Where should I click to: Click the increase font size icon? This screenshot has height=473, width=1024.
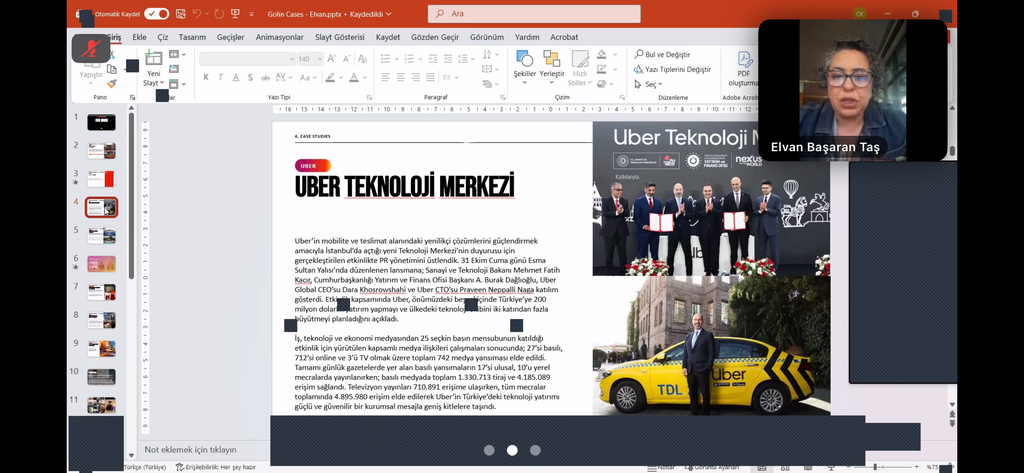point(330,59)
